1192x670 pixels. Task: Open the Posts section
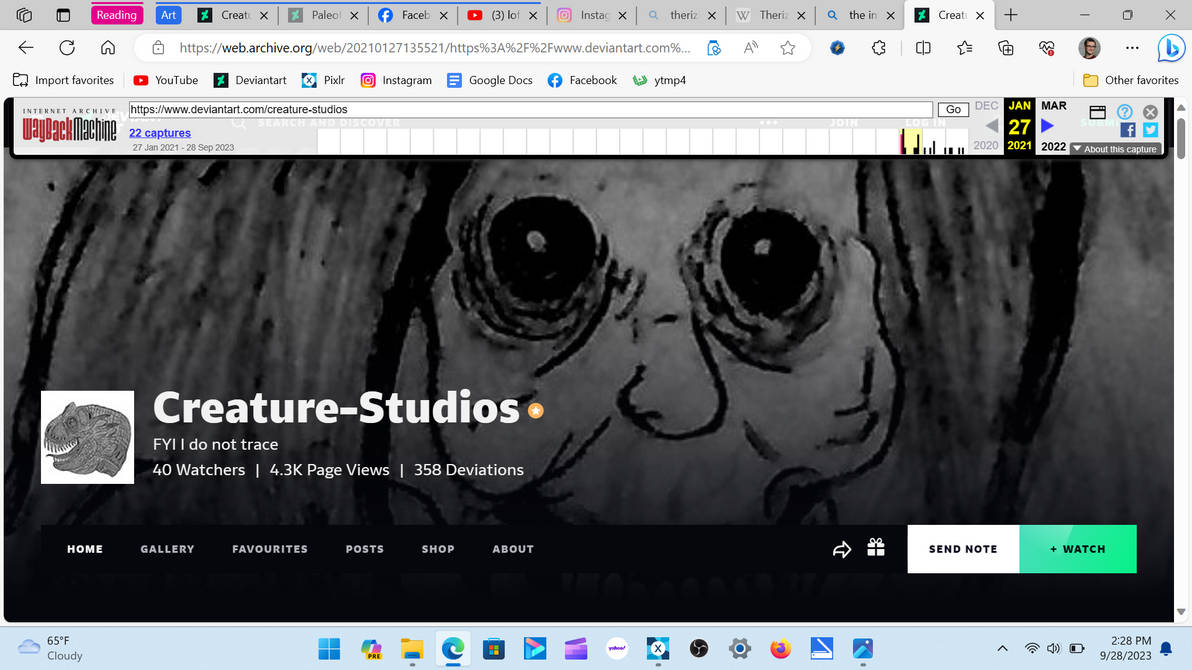click(x=364, y=549)
